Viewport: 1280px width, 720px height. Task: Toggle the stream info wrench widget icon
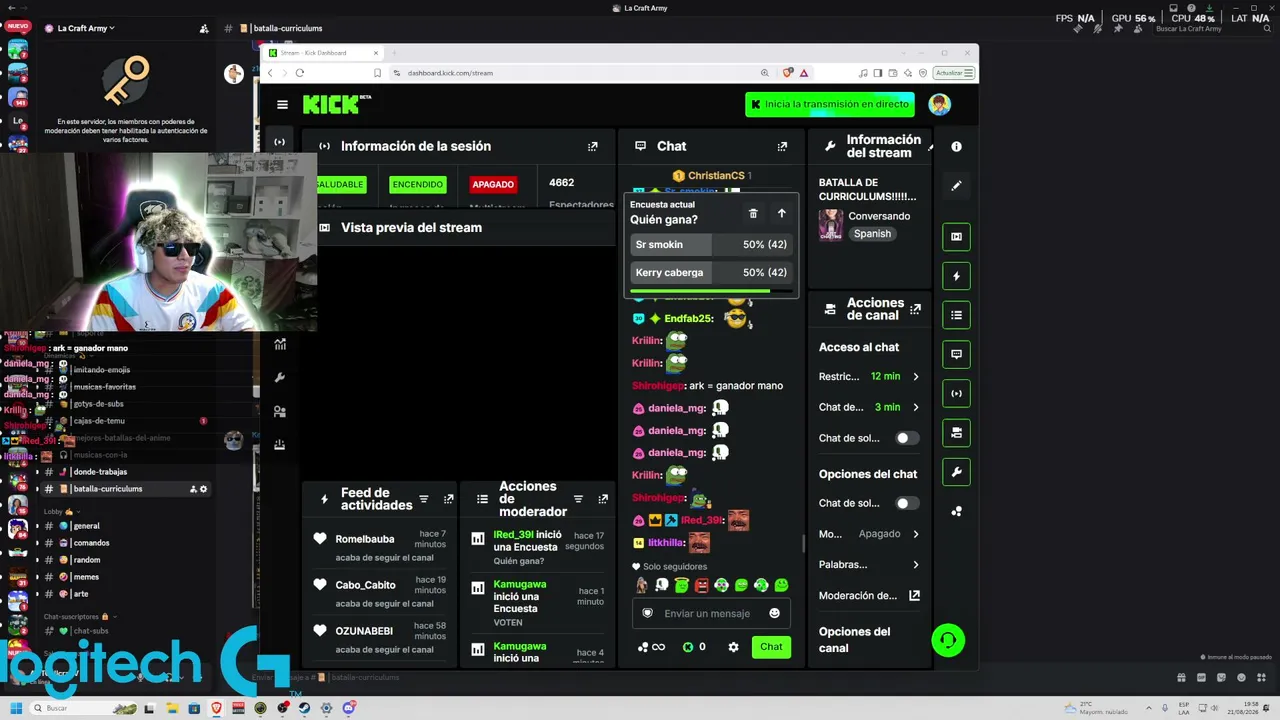pos(956,472)
